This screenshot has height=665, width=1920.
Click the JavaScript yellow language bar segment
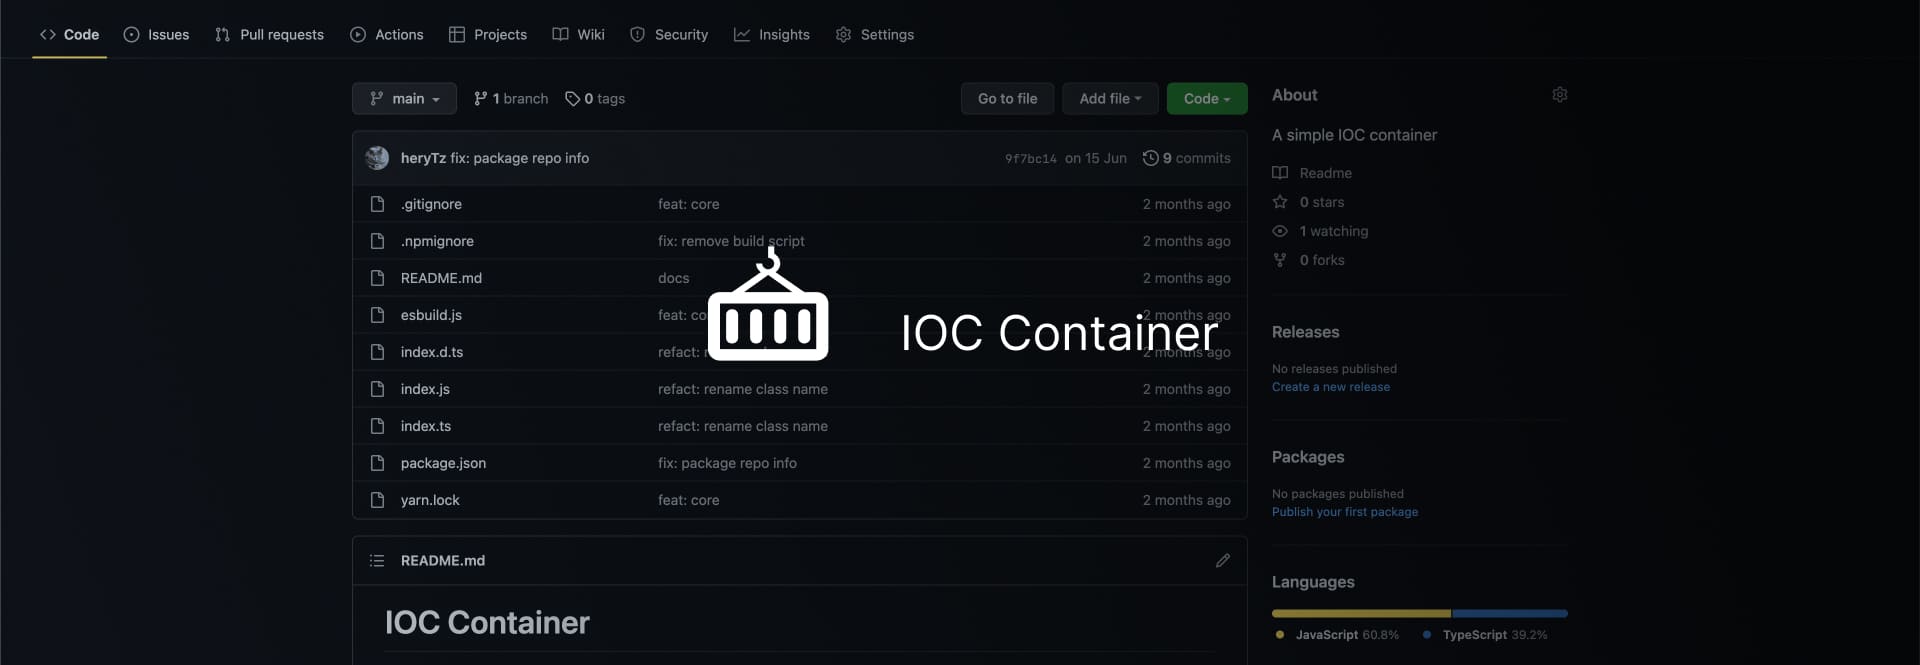click(1361, 613)
